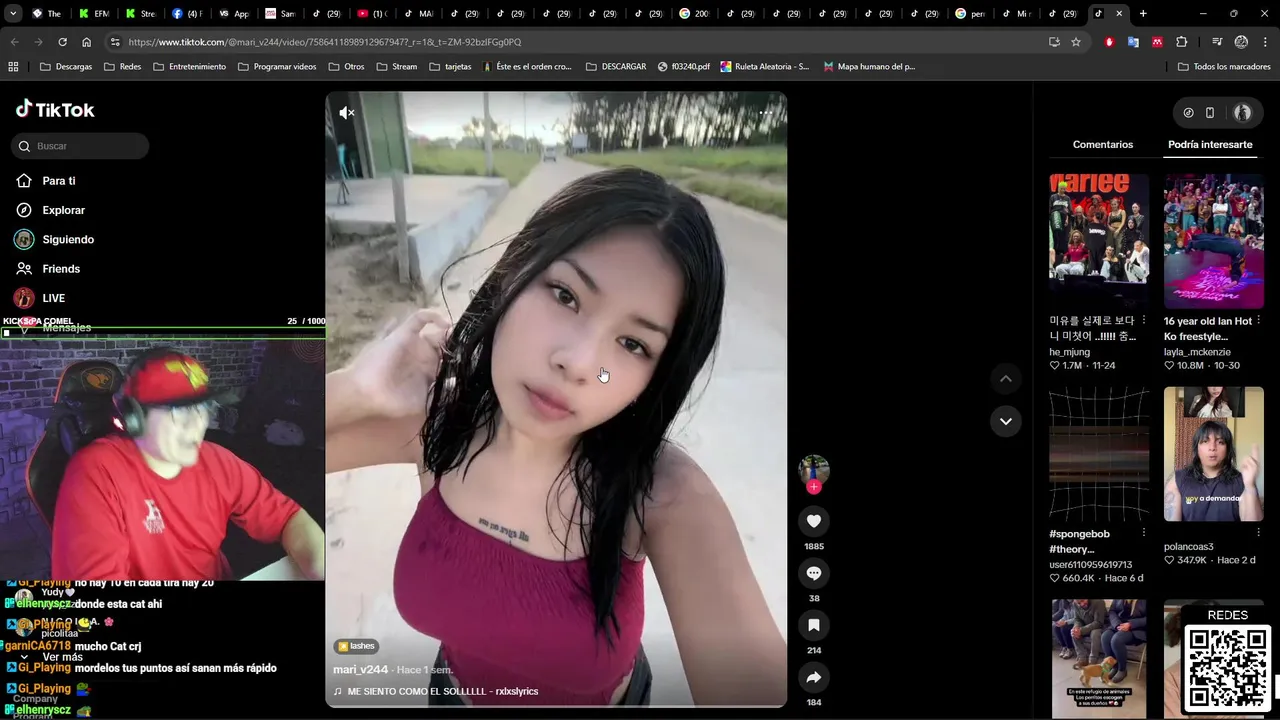Open the browser extensions puzzle icon
Screen dimensions: 1280x720
click(x=1182, y=42)
